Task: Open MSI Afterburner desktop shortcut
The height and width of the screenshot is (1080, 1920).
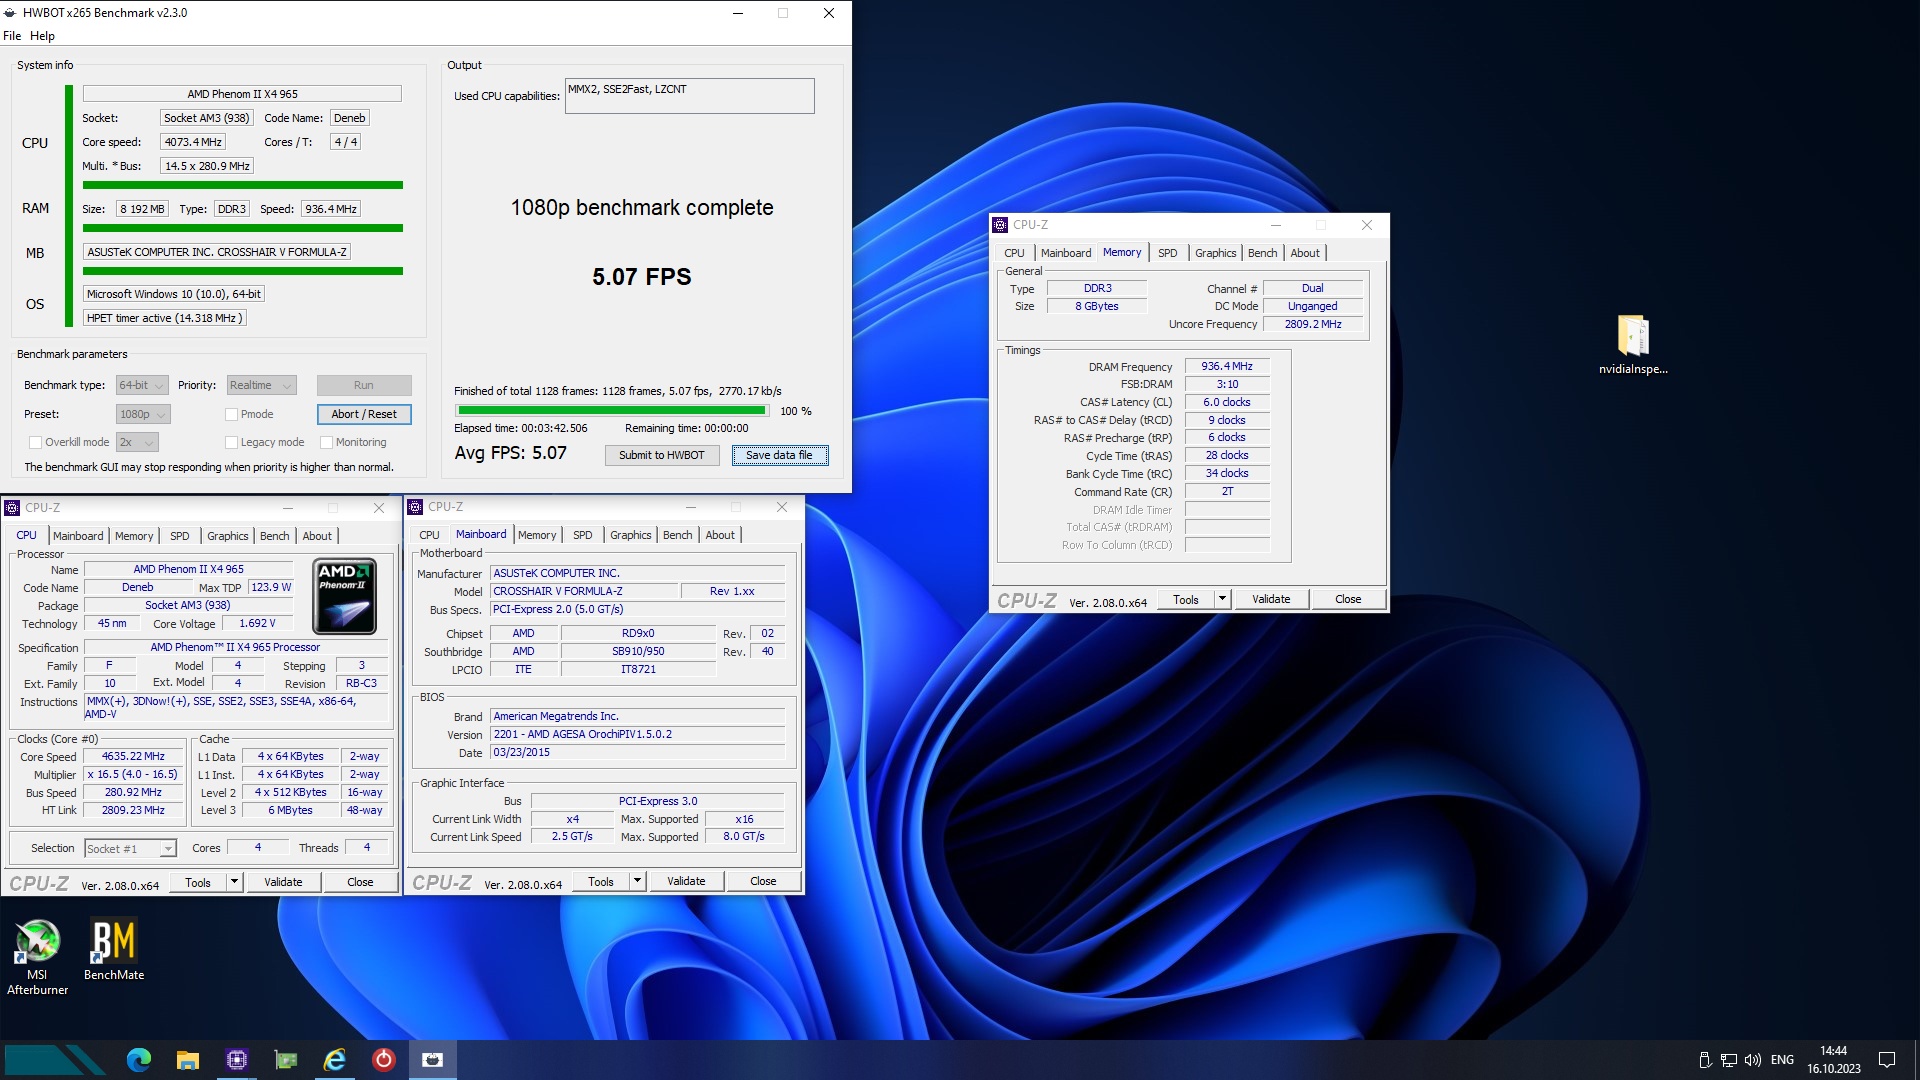Action: click(37, 957)
